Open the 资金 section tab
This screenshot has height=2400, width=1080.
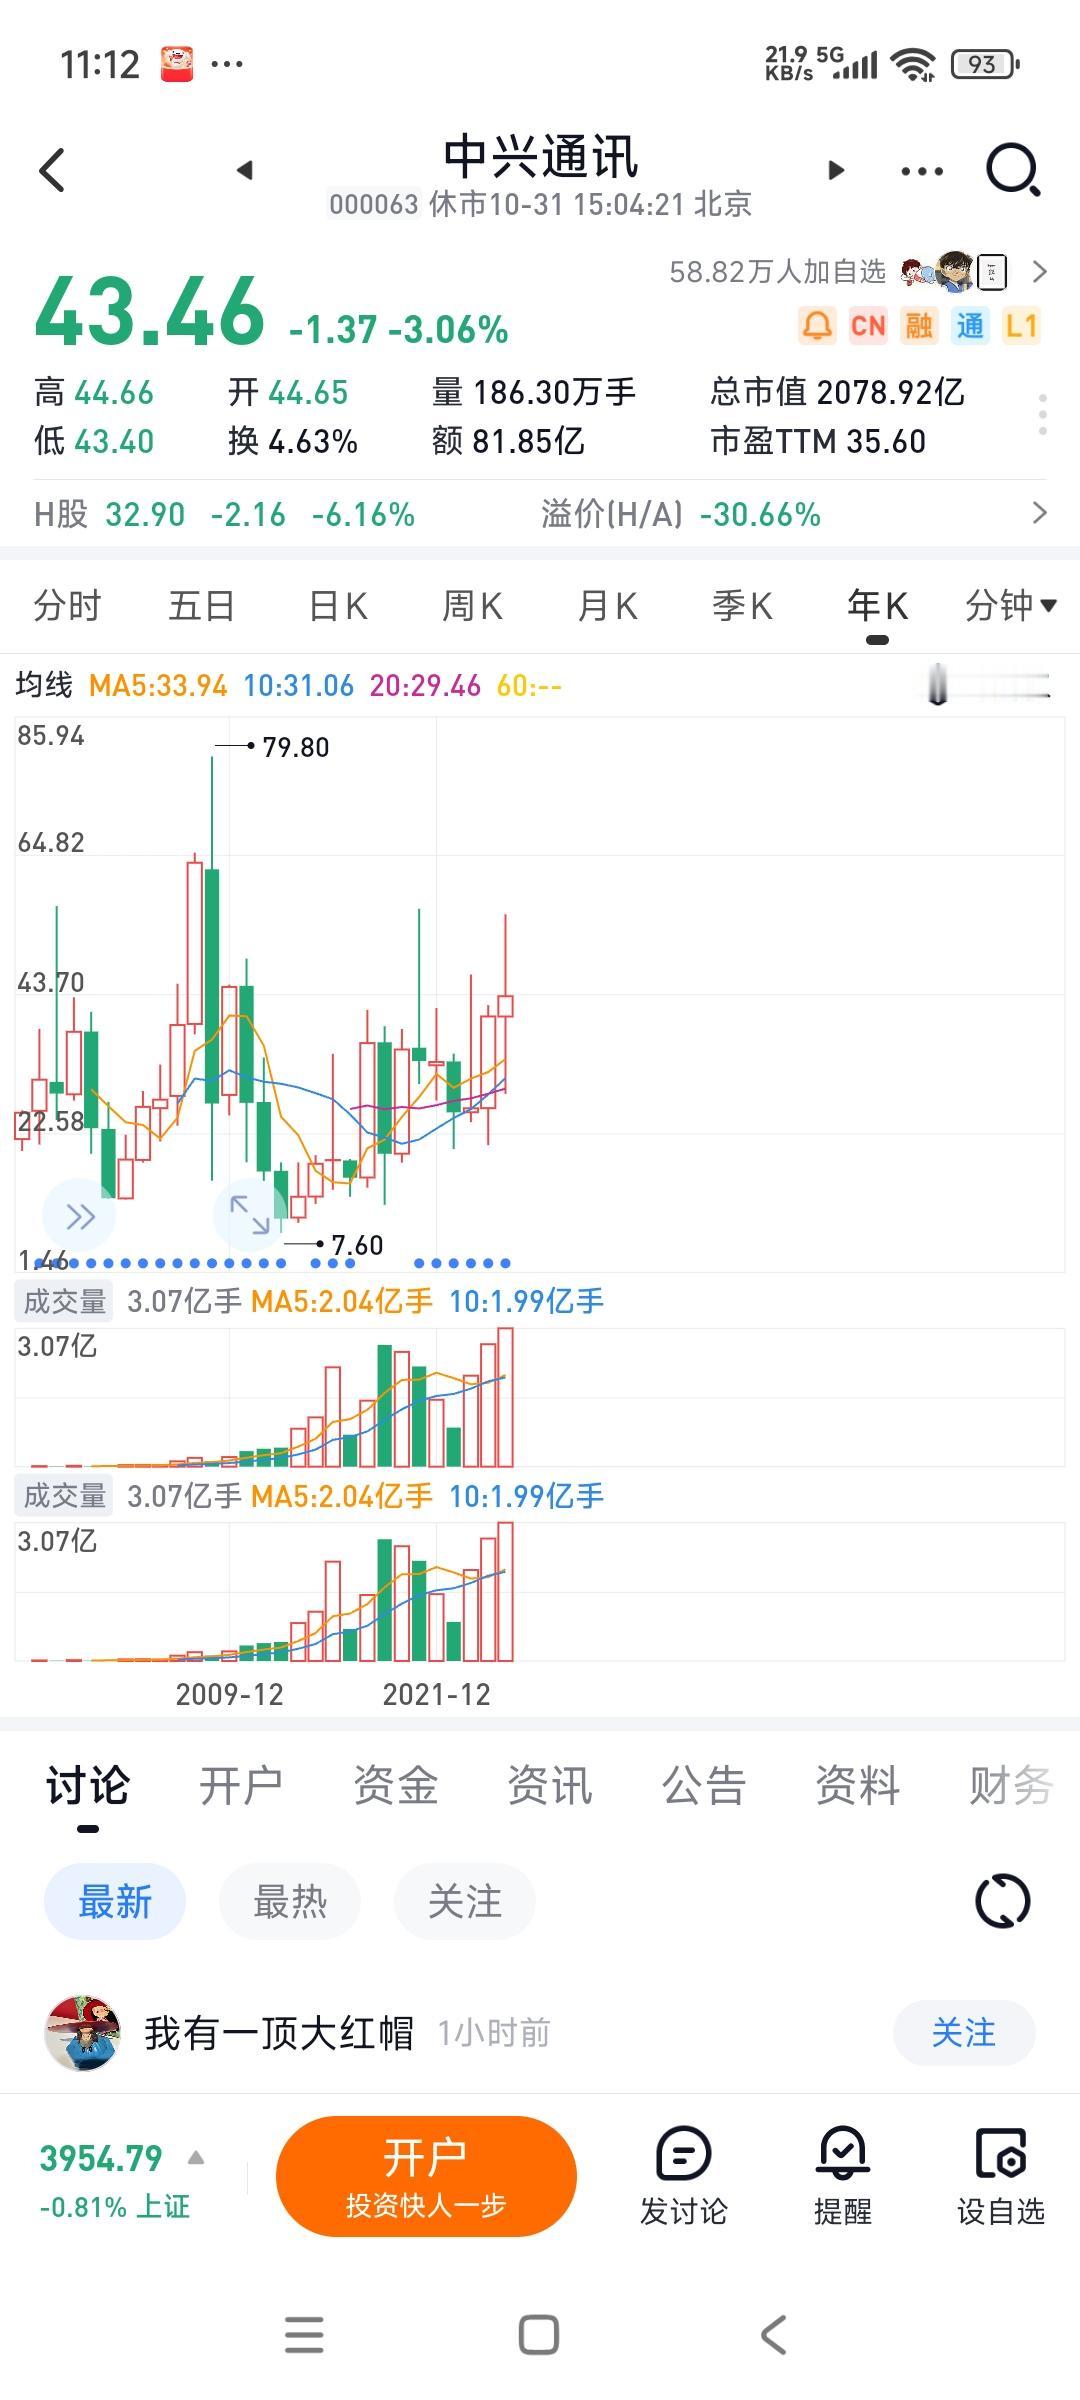tap(395, 1786)
